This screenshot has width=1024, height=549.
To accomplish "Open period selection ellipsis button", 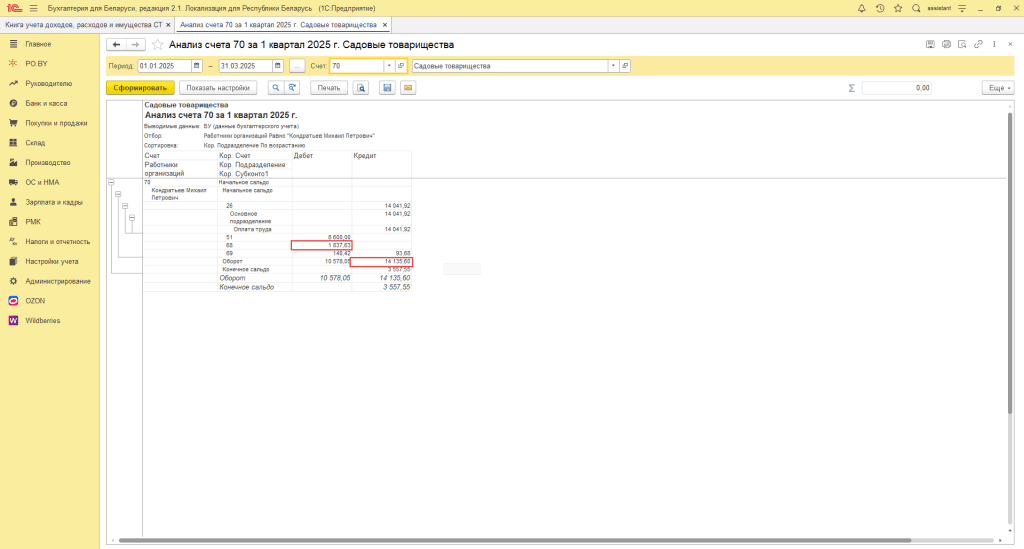I will tap(296, 66).
